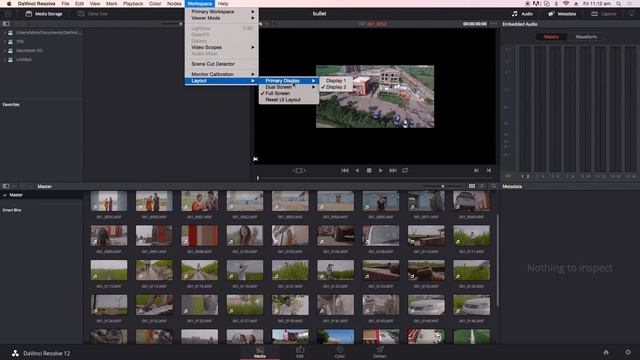This screenshot has width=640, height=360.
Task: Select Scene Cut Detector menu item
Action: pyautogui.click(x=222, y=64)
